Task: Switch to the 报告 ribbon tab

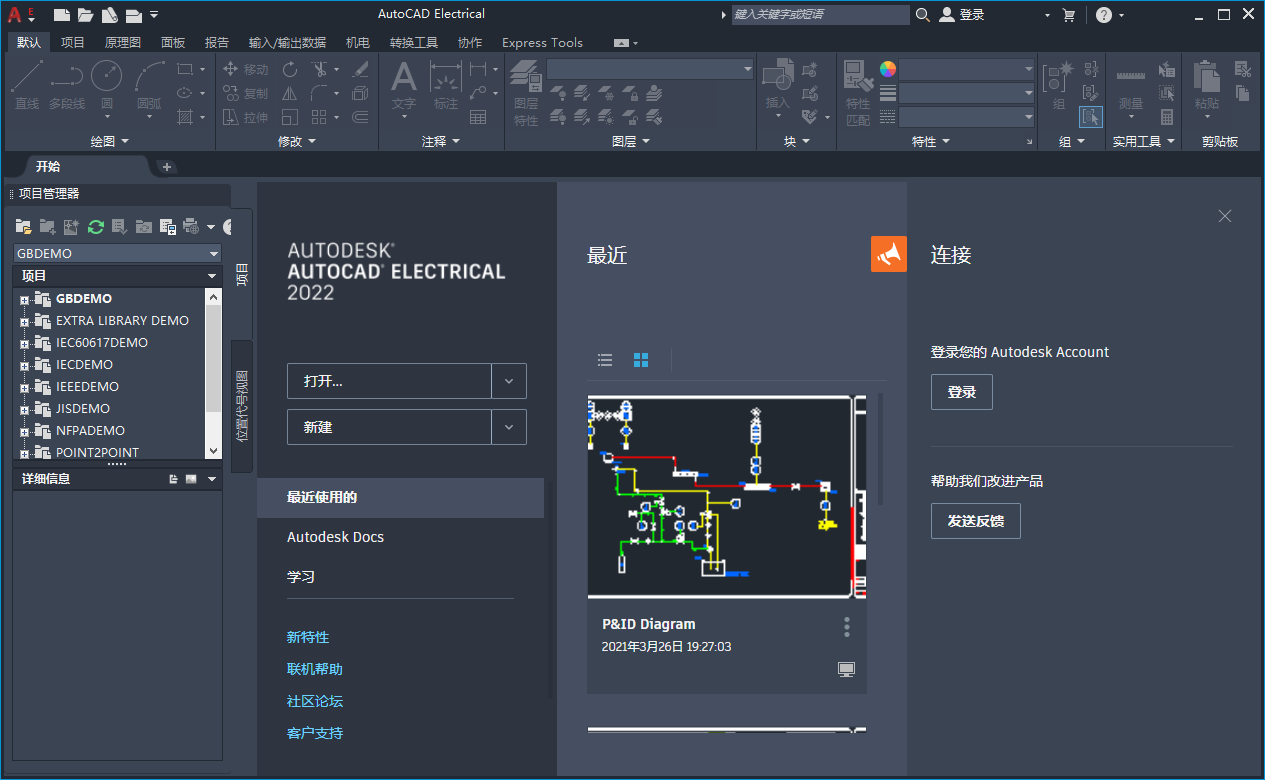Action: tap(217, 42)
